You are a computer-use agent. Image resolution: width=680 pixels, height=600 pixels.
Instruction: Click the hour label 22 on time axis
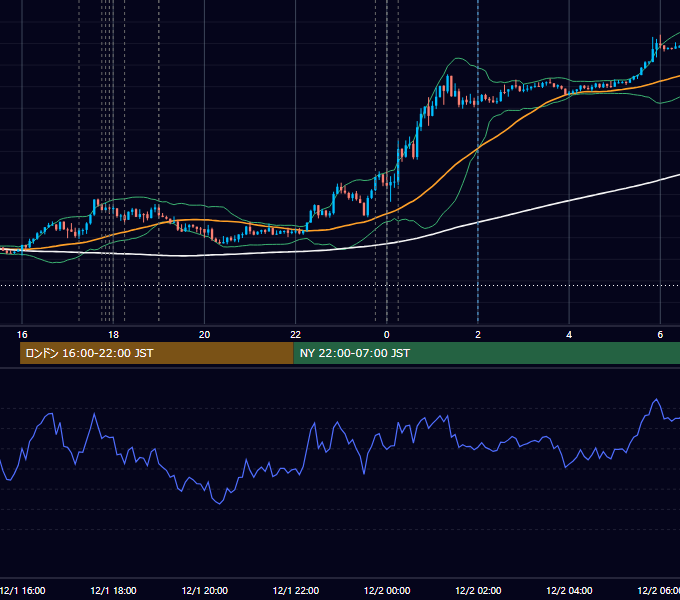295,335
